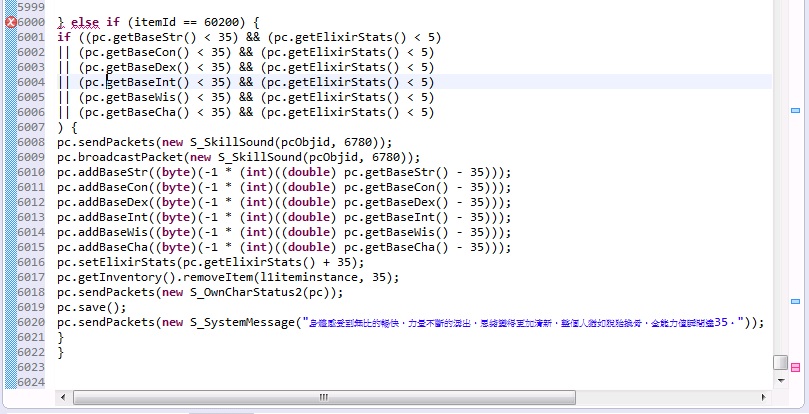
Task: Click 'pc.addBaseStr' on line 6010
Action: (102, 172)
